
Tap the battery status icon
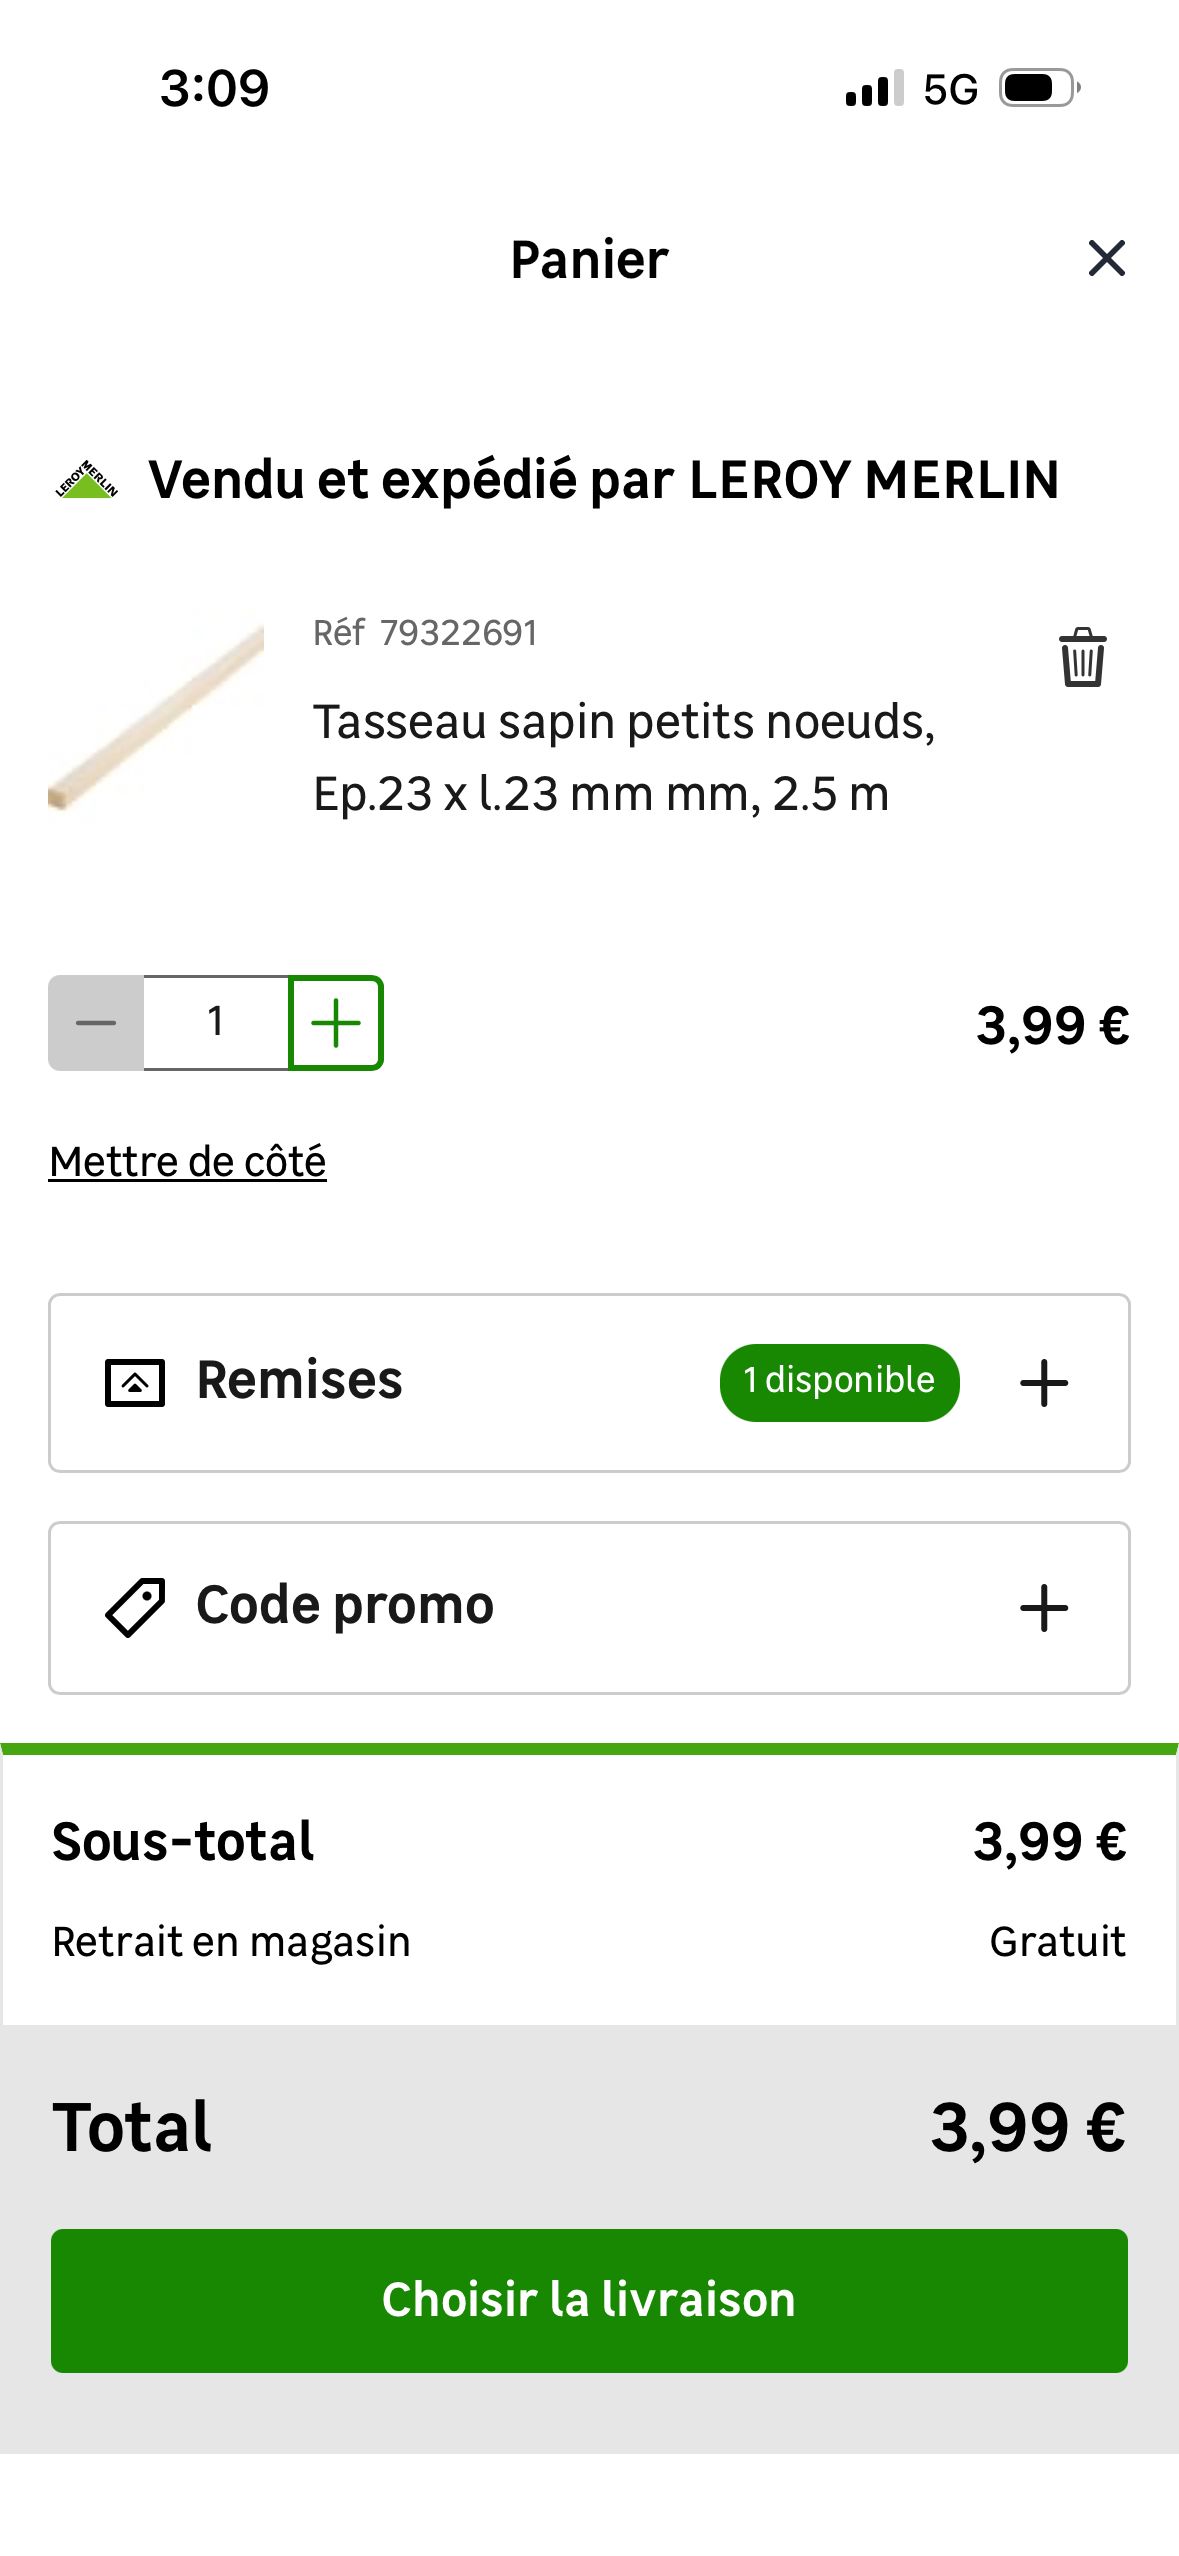[1039, 89]
